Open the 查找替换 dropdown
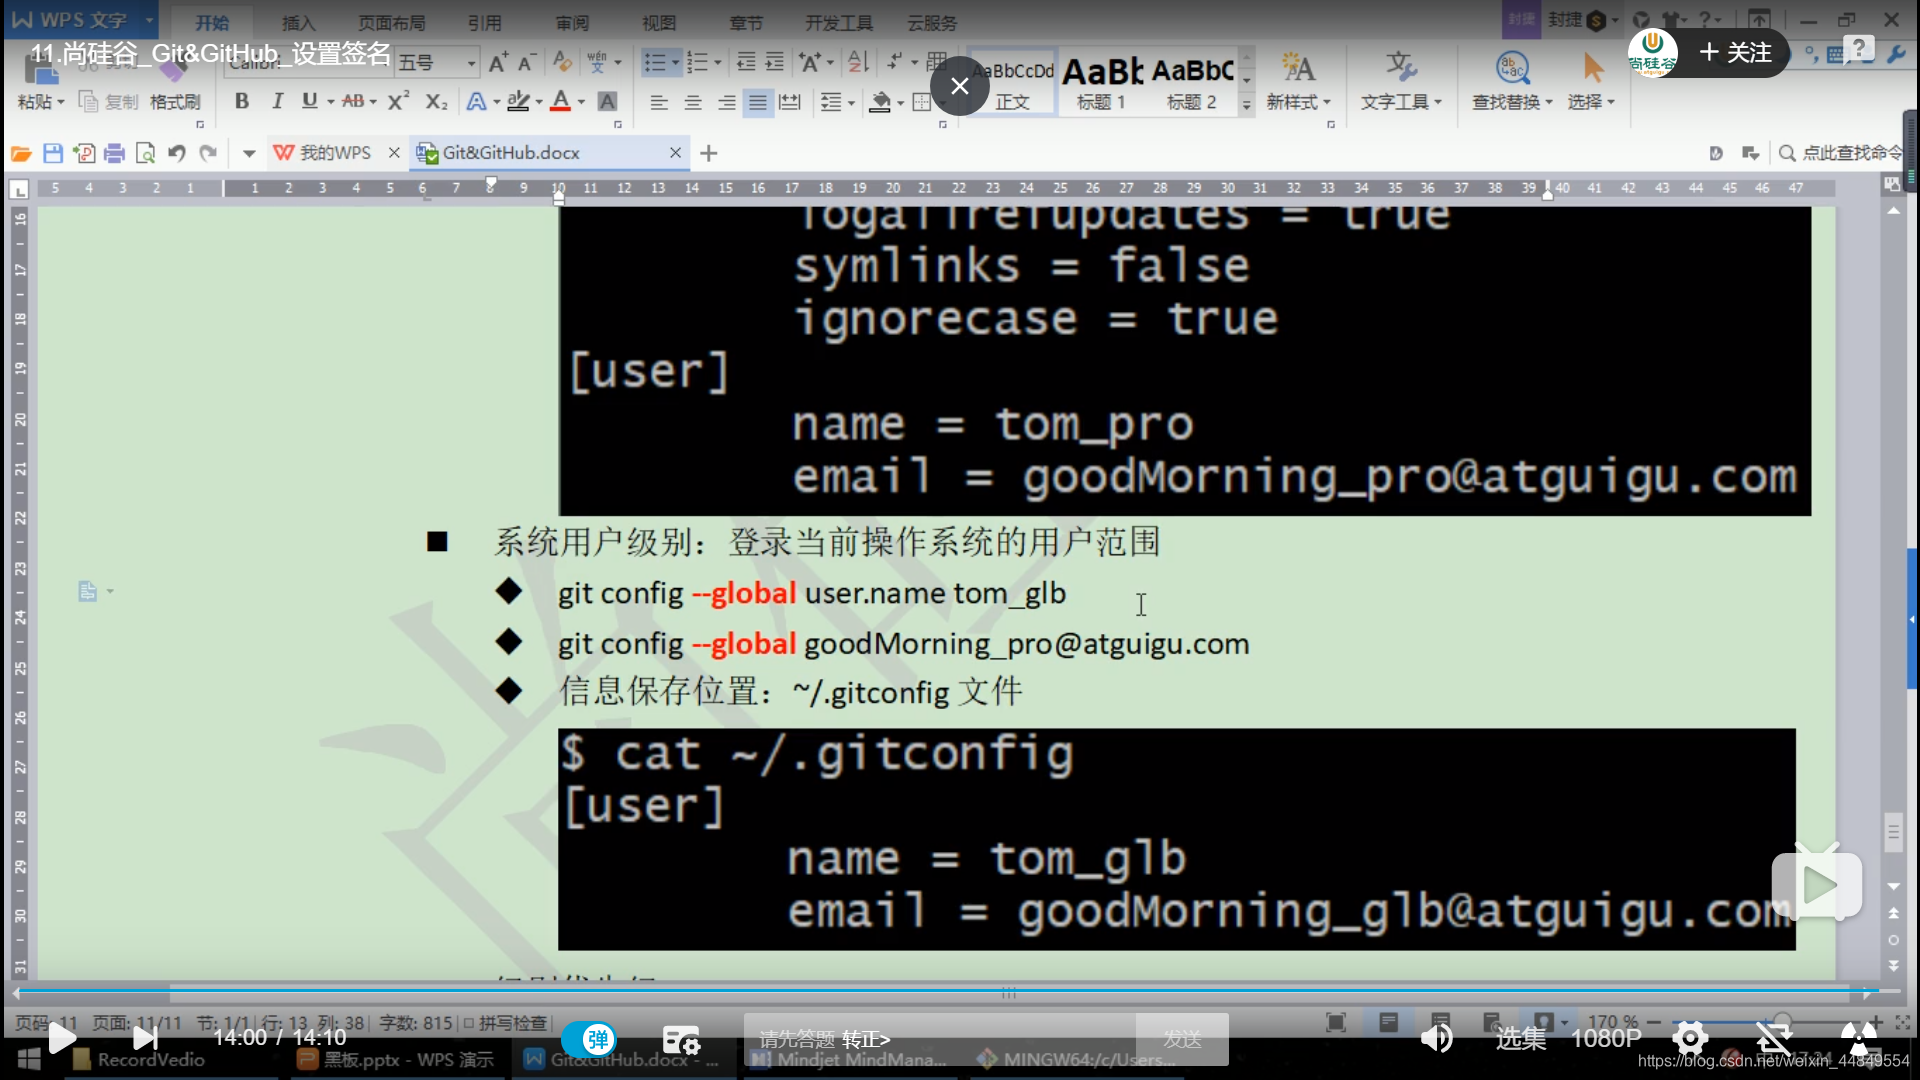The height and width of the screenshot is (1080, 1920). [1512, 102]
